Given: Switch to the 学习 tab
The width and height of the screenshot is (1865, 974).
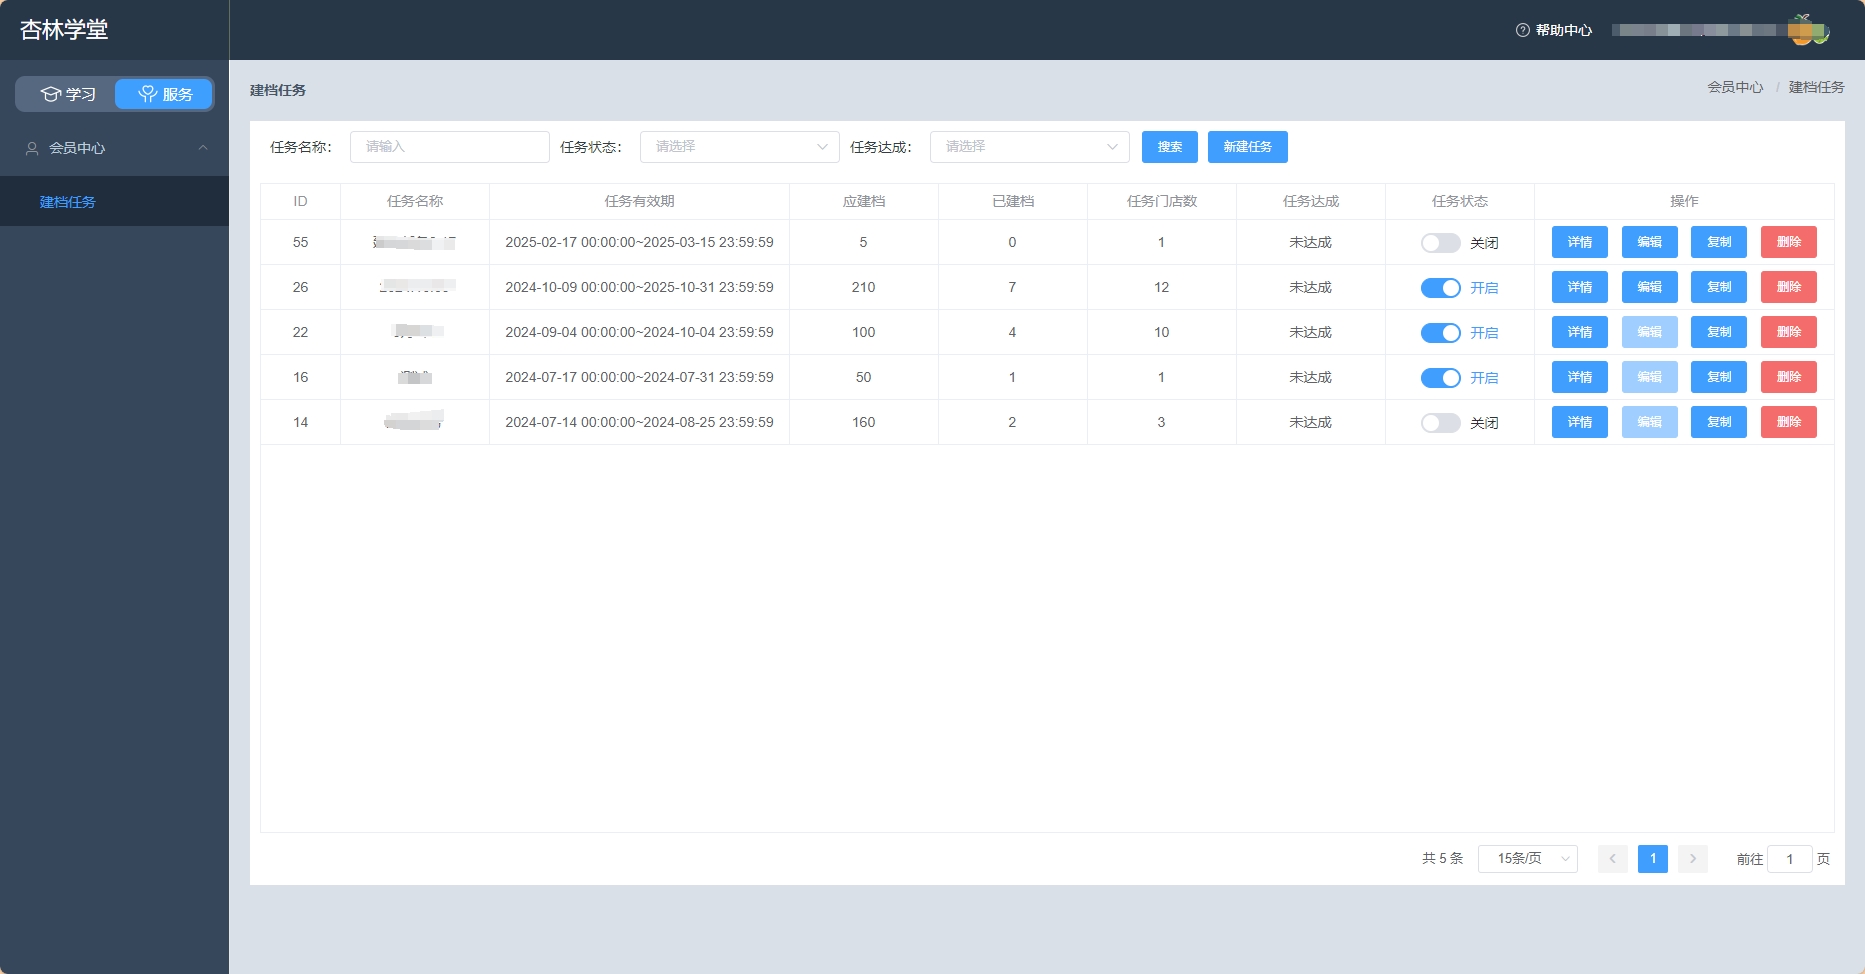Looking at the screenshot, I should (67, 94).
